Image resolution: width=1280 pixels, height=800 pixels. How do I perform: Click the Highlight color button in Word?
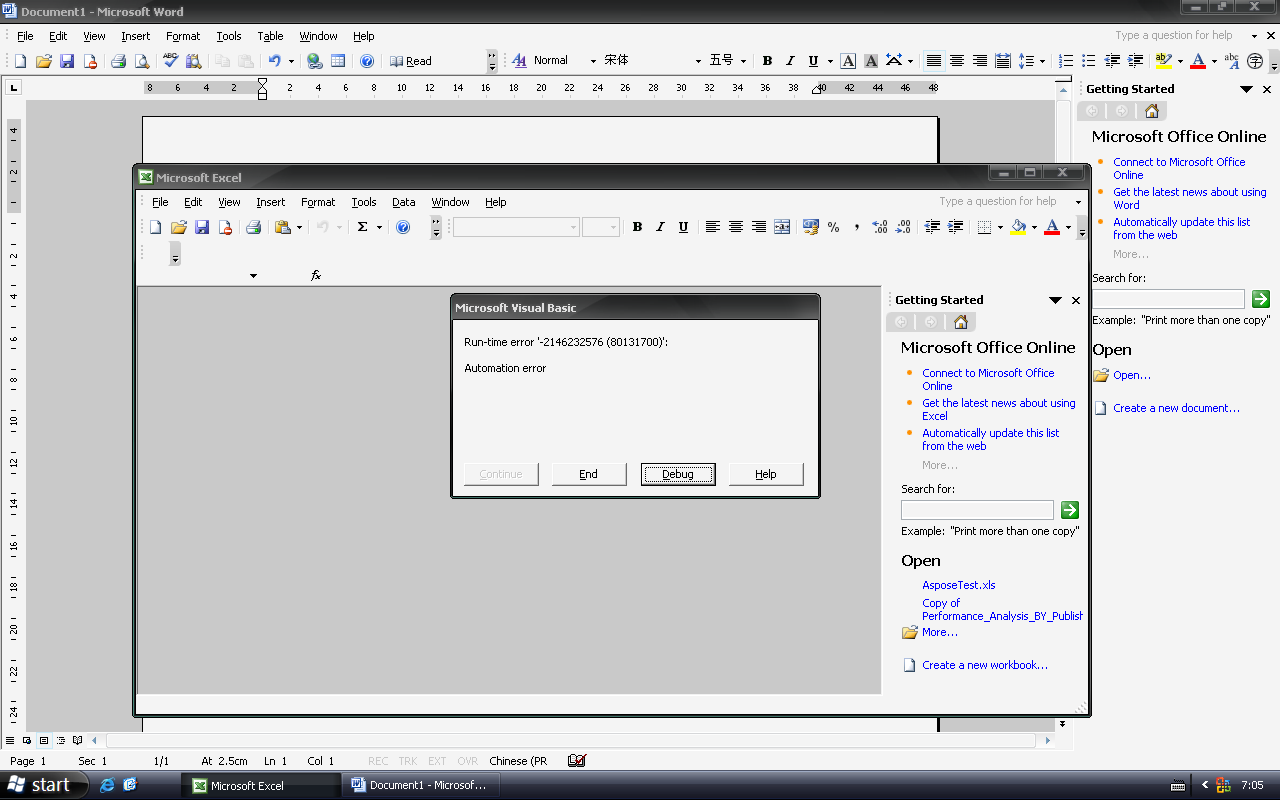click(1162, 61)
